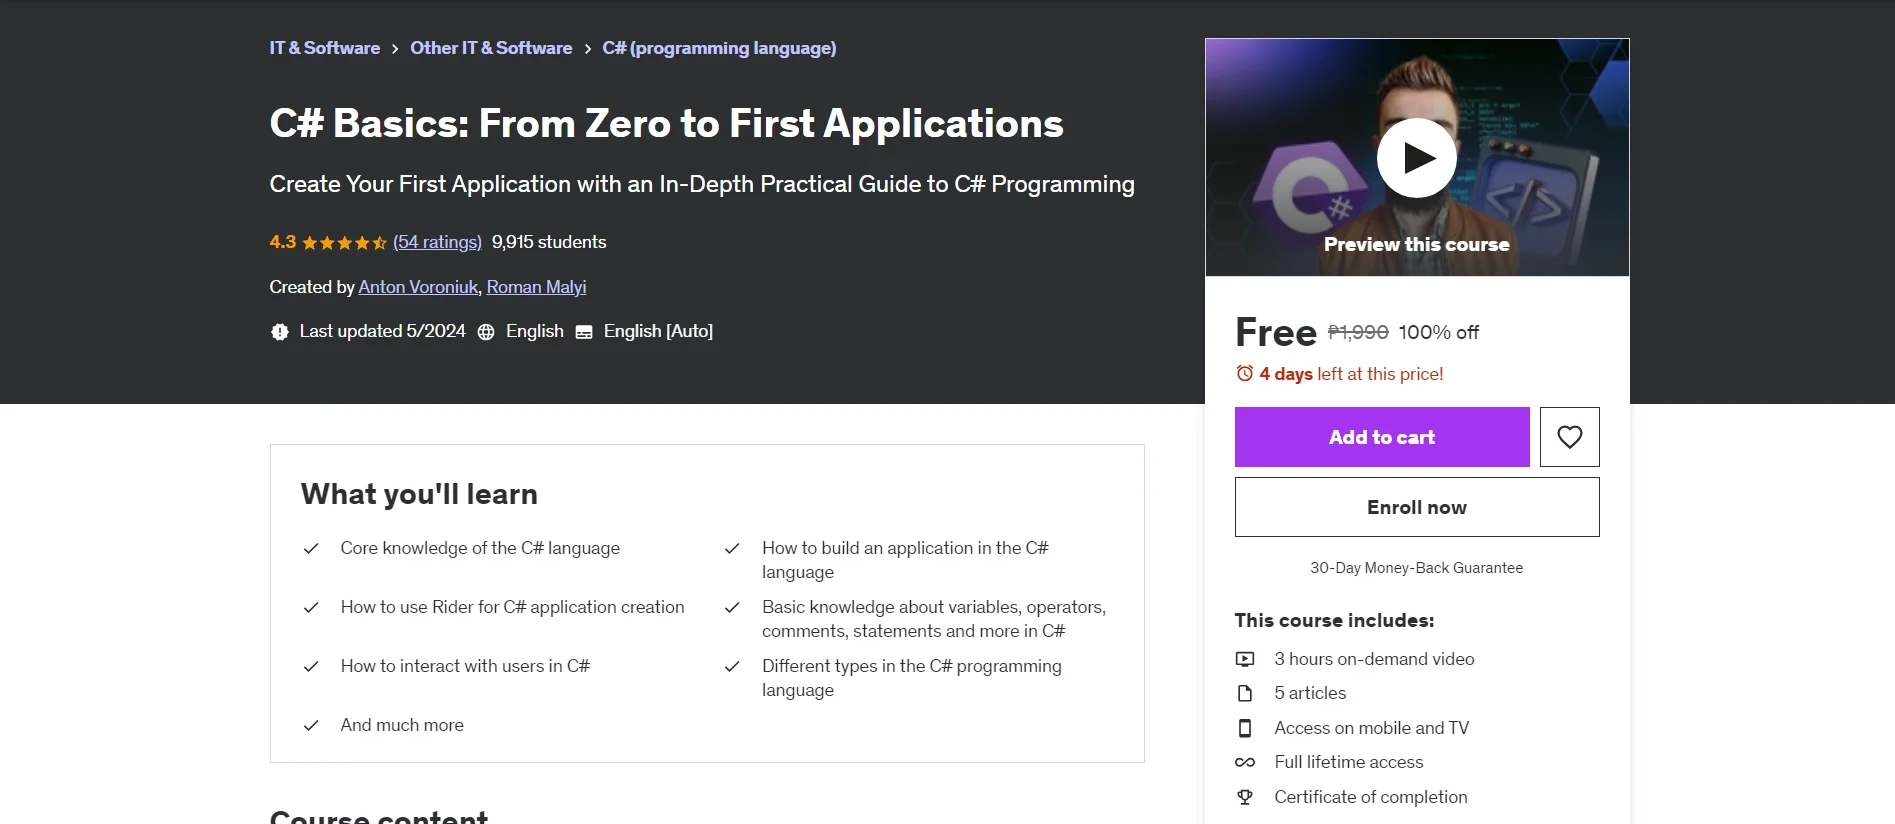Click the Certificate of completion text

tap(1371, 797)
